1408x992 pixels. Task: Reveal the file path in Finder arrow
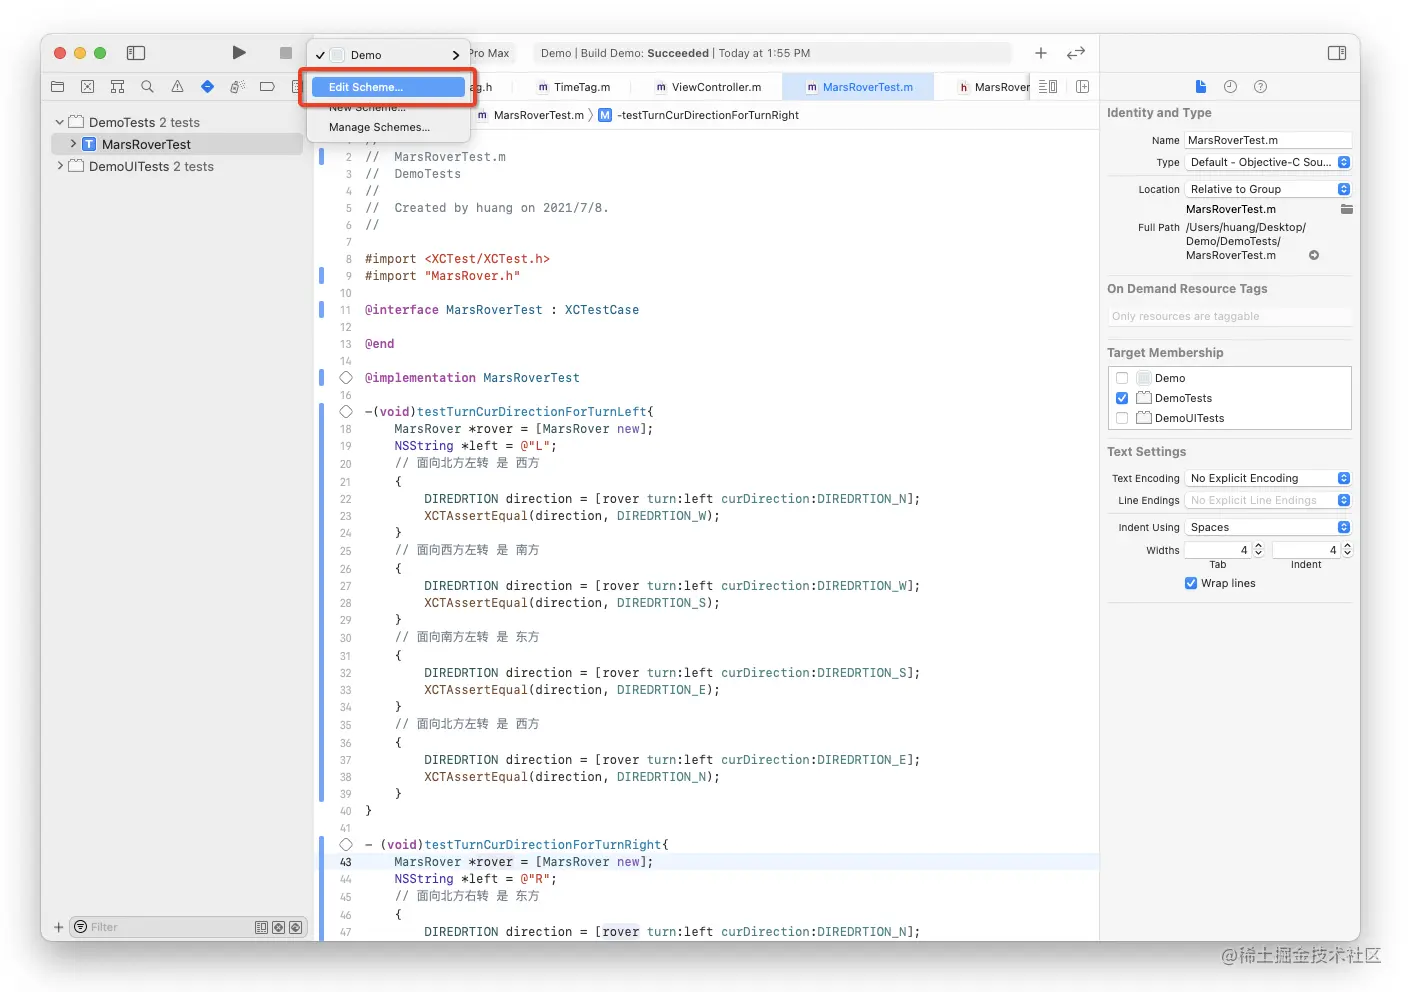1314,255
